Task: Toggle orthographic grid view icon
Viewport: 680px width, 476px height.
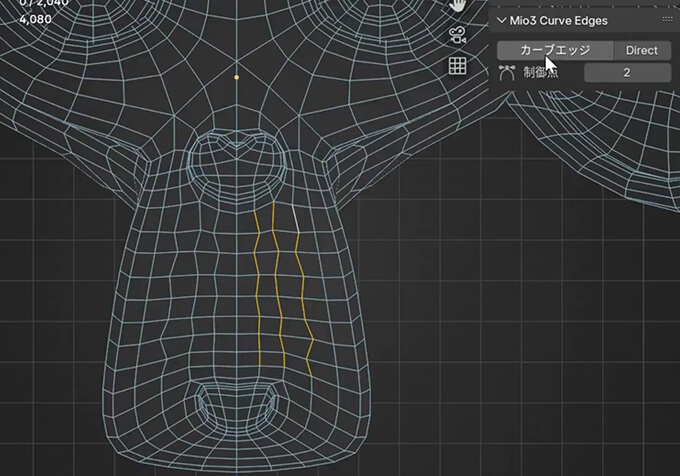Action: pos(458,66)
